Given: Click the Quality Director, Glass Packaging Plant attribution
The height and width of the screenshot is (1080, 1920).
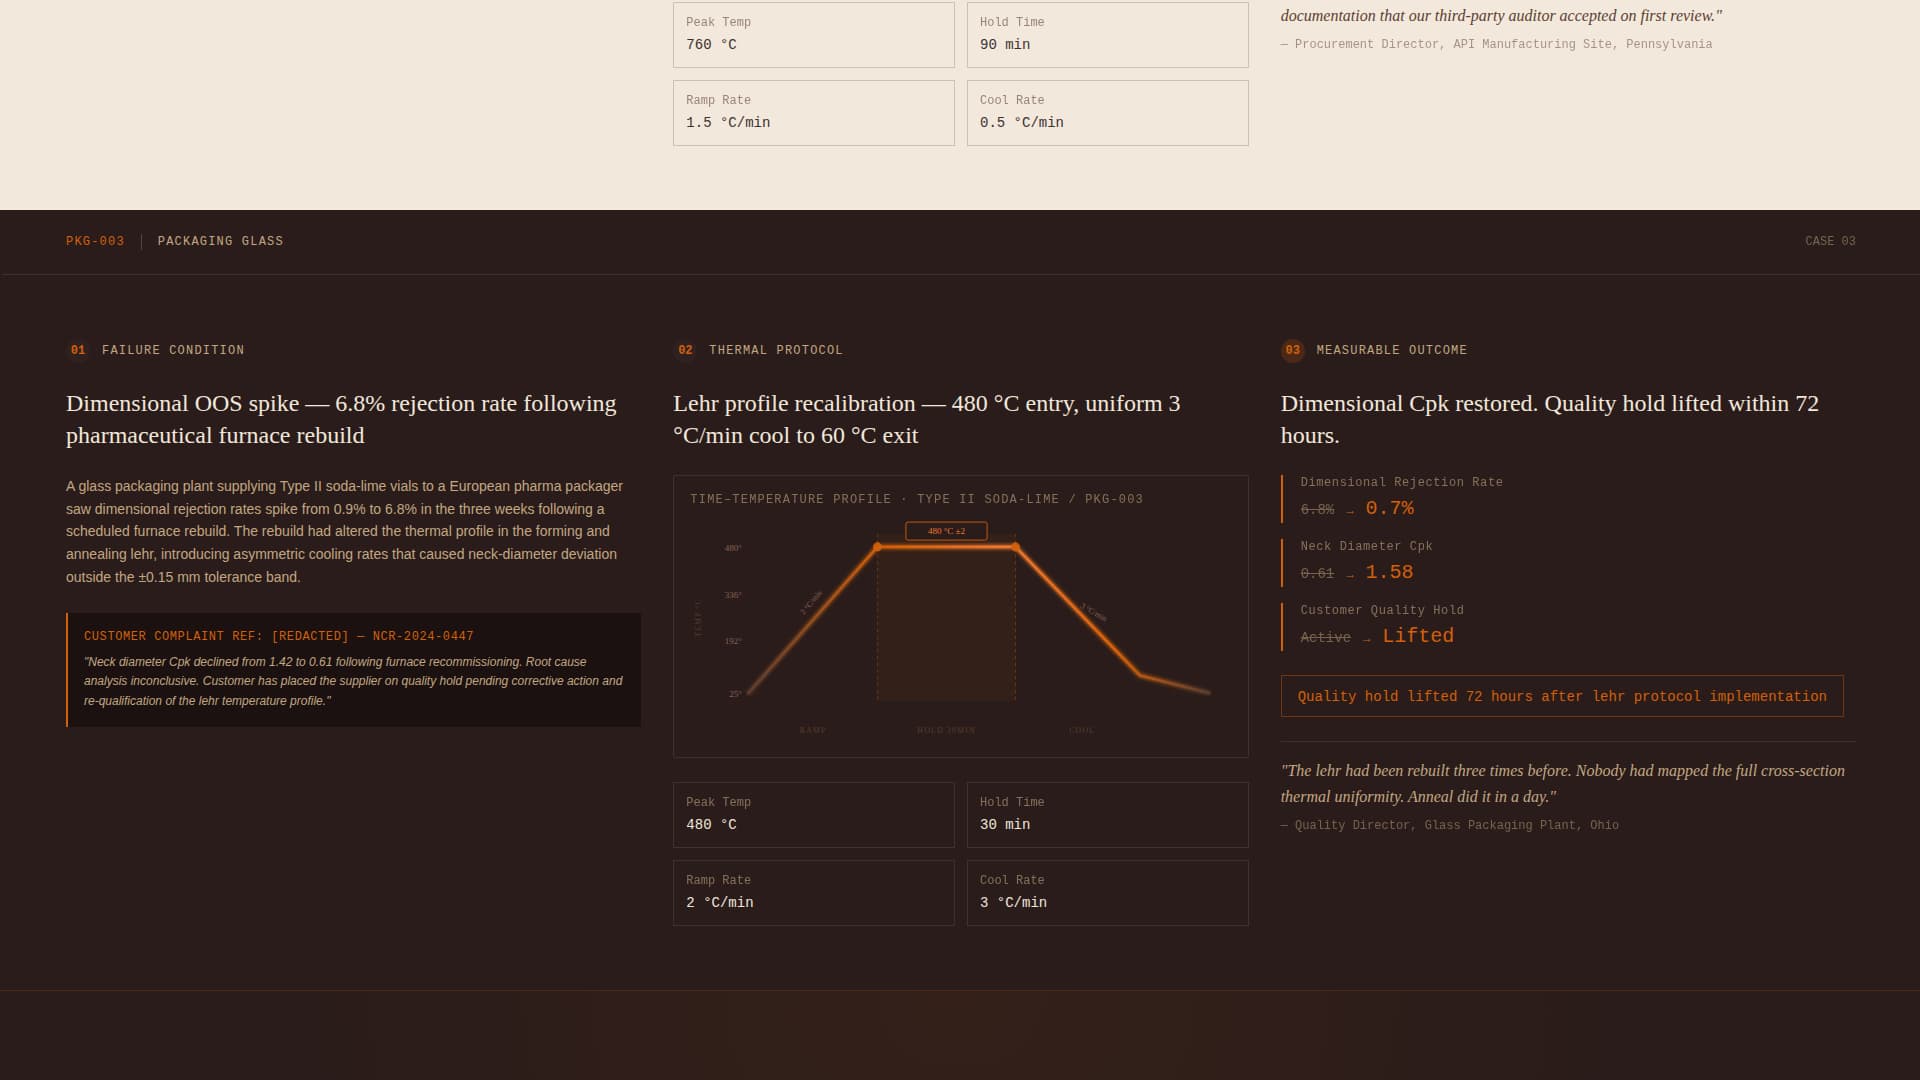Looking at the screenshot, I should [1449, 824].
